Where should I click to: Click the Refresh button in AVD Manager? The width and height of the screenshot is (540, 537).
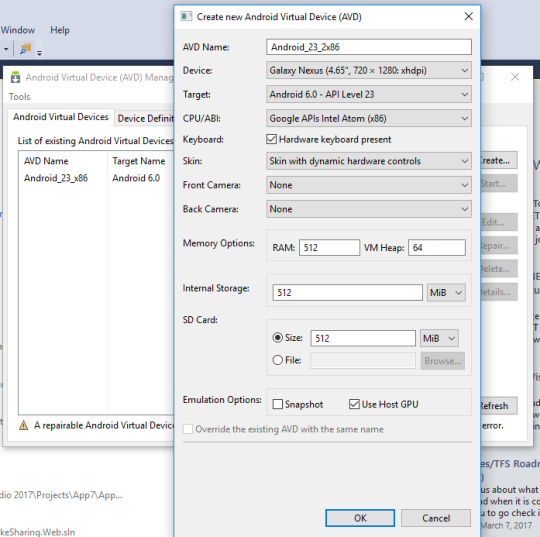tap(499, 405)
